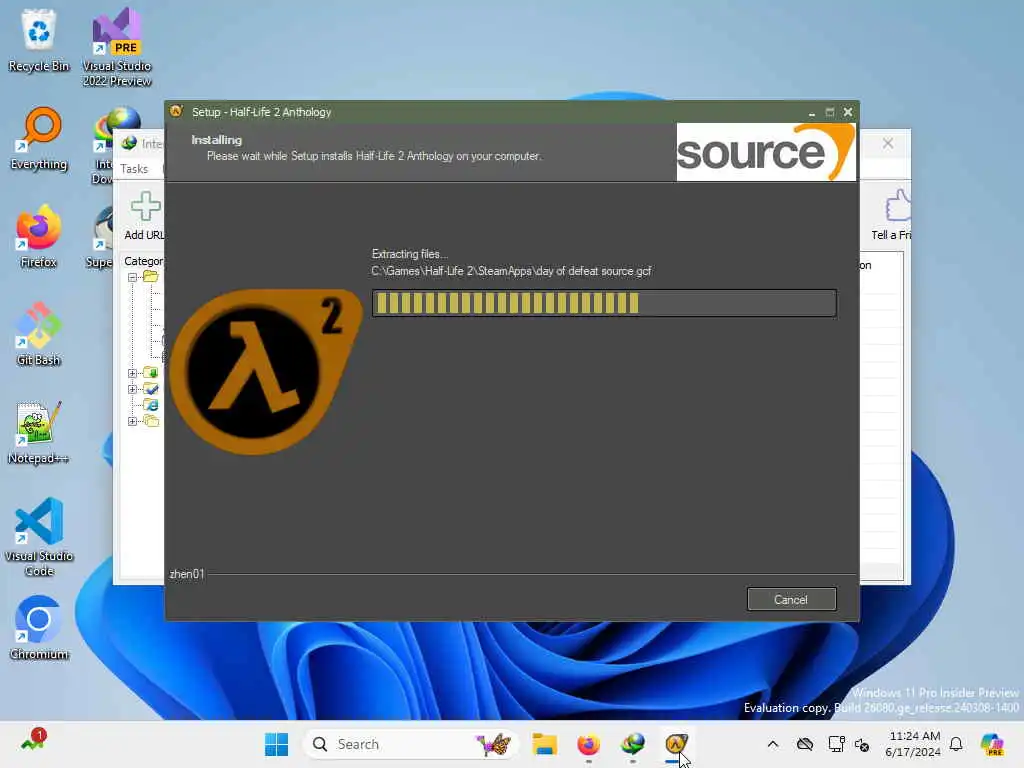
Task: Select the open yellow folder in categories
Action: pyautogui.click(x=151, y=277)
